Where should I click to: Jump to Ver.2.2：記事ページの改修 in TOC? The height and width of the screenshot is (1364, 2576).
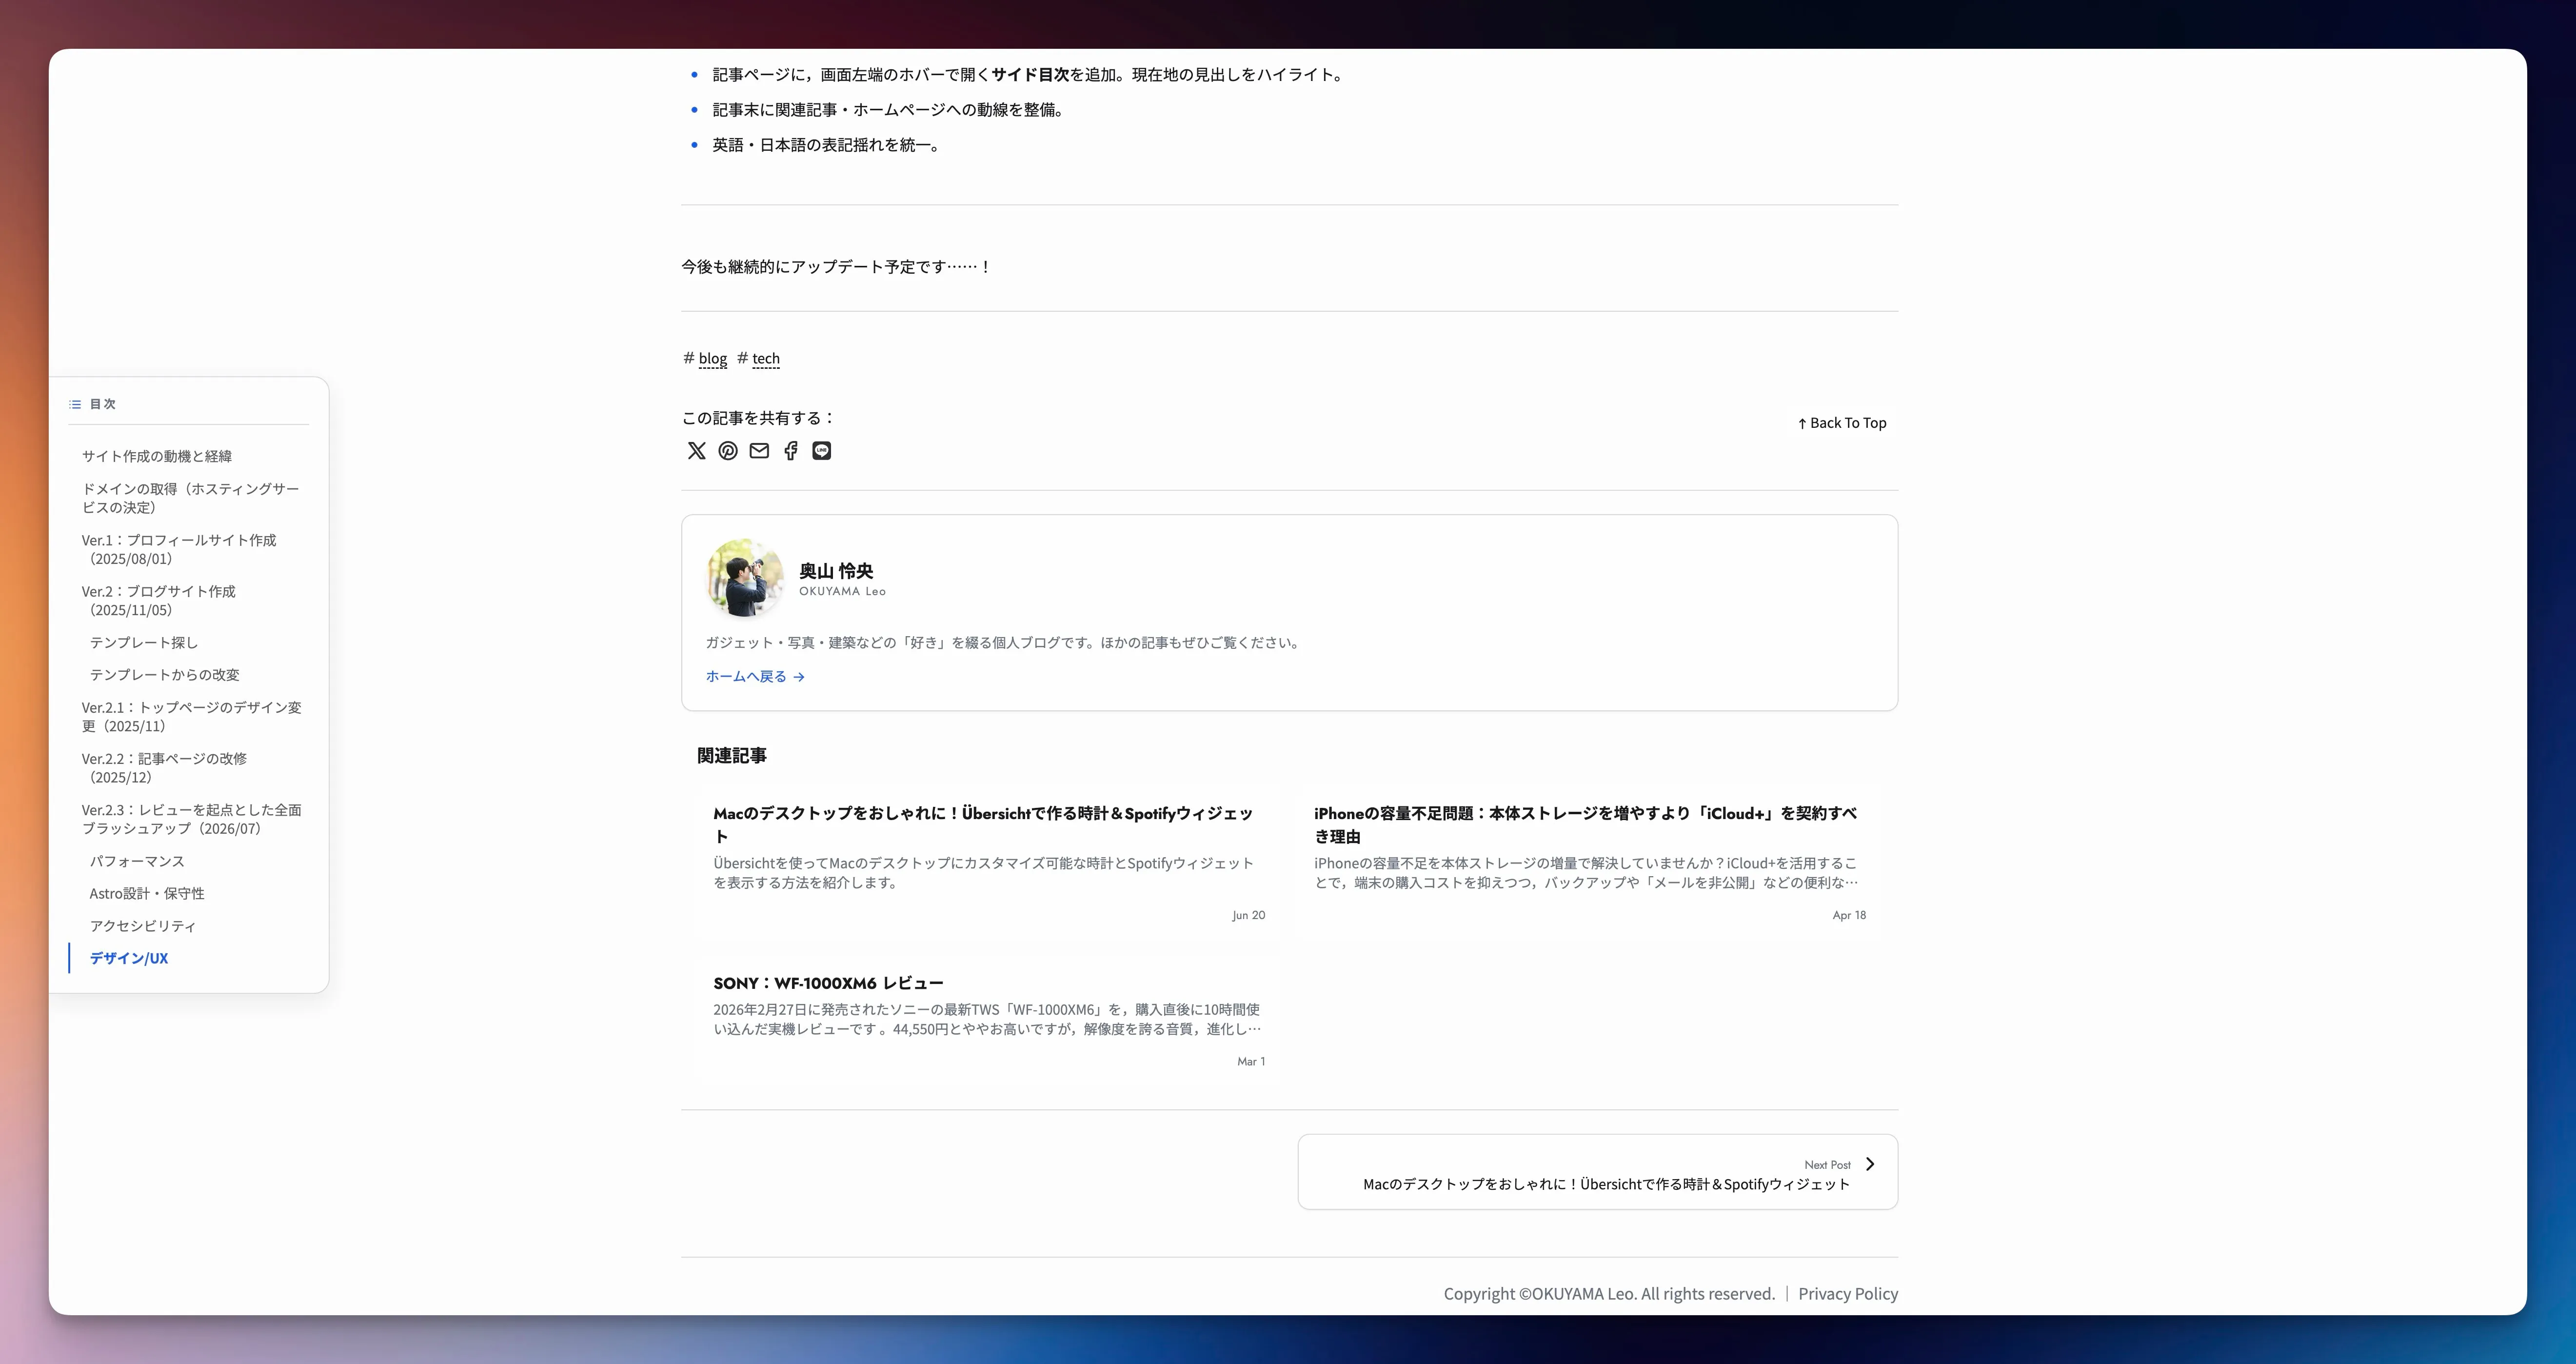[x=164, y=768]
